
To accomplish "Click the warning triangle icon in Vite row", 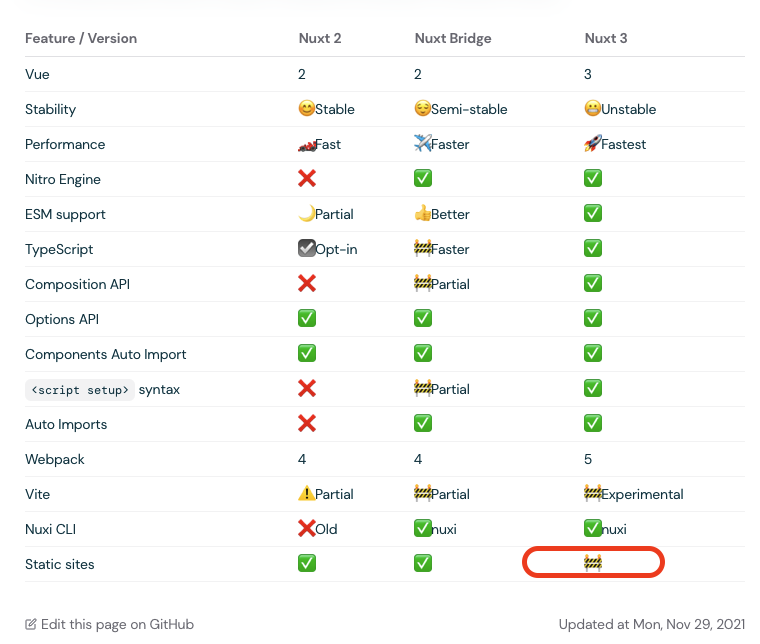I will tap(307, 494).
